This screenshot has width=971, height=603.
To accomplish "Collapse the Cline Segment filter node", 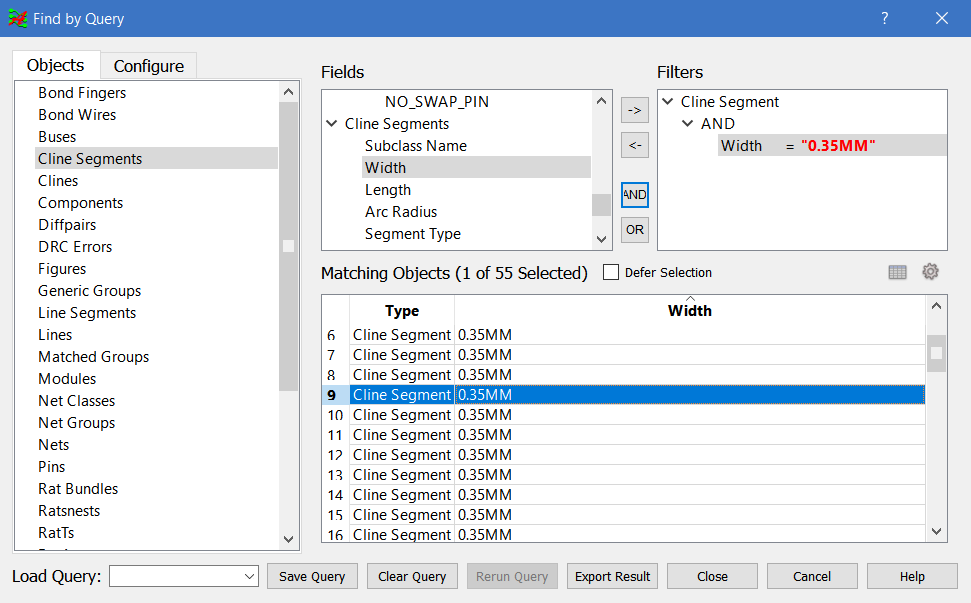I will tap(668, 102).
